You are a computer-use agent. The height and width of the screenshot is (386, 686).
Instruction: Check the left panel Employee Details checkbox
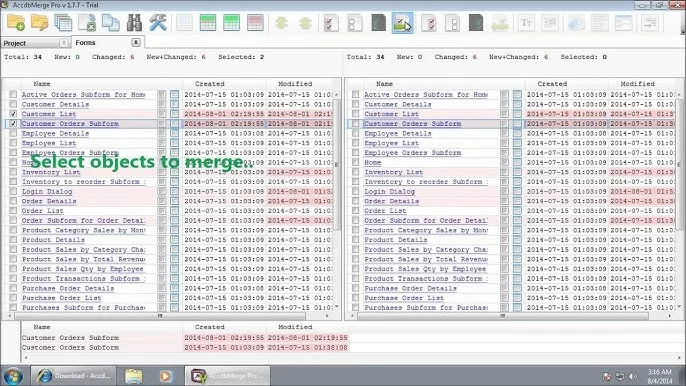click(x=13, y=133)
